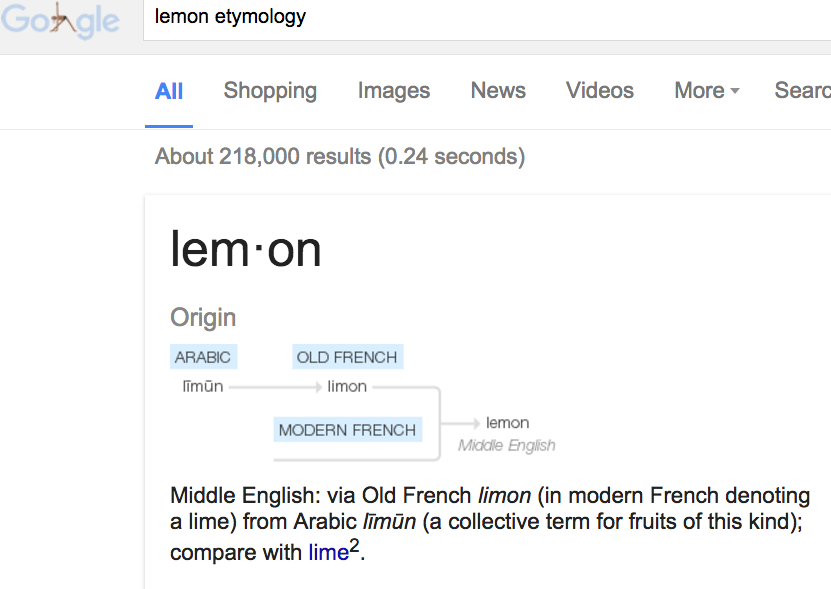Screen dimensions: 831x589
Task: Select the word limon in the diagram
Action: coord(347,387)
